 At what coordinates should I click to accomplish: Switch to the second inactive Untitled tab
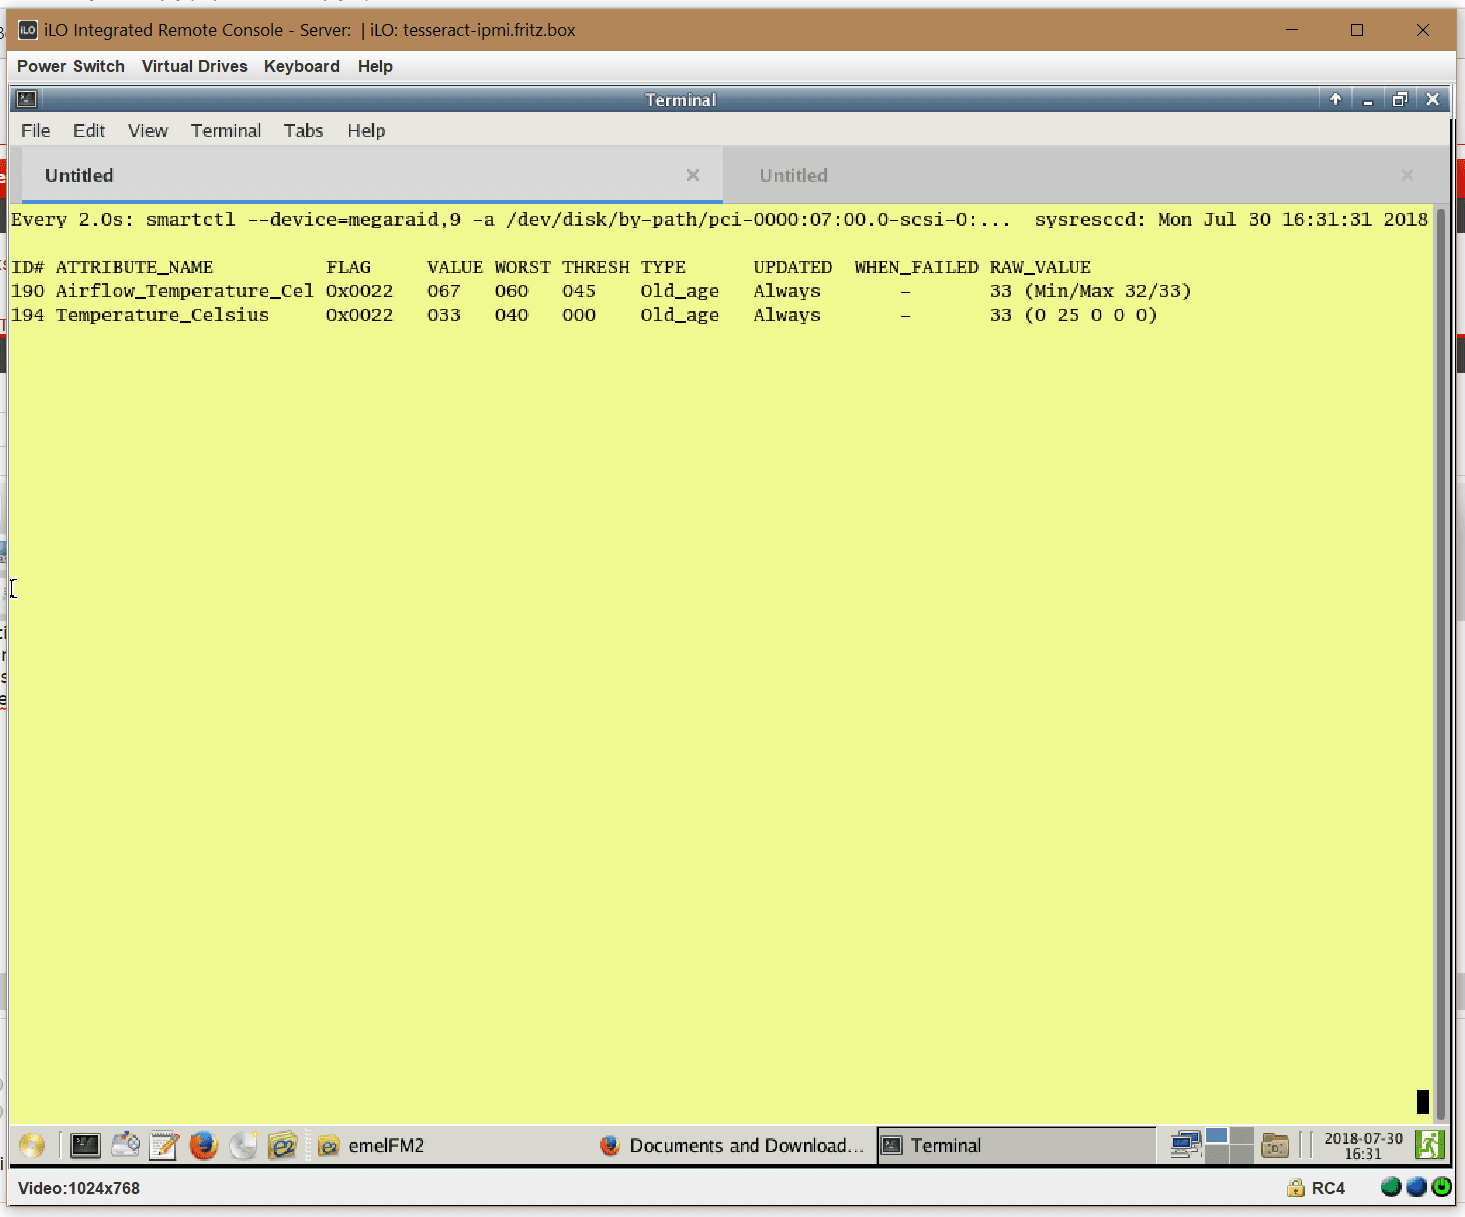[1086, 175]
